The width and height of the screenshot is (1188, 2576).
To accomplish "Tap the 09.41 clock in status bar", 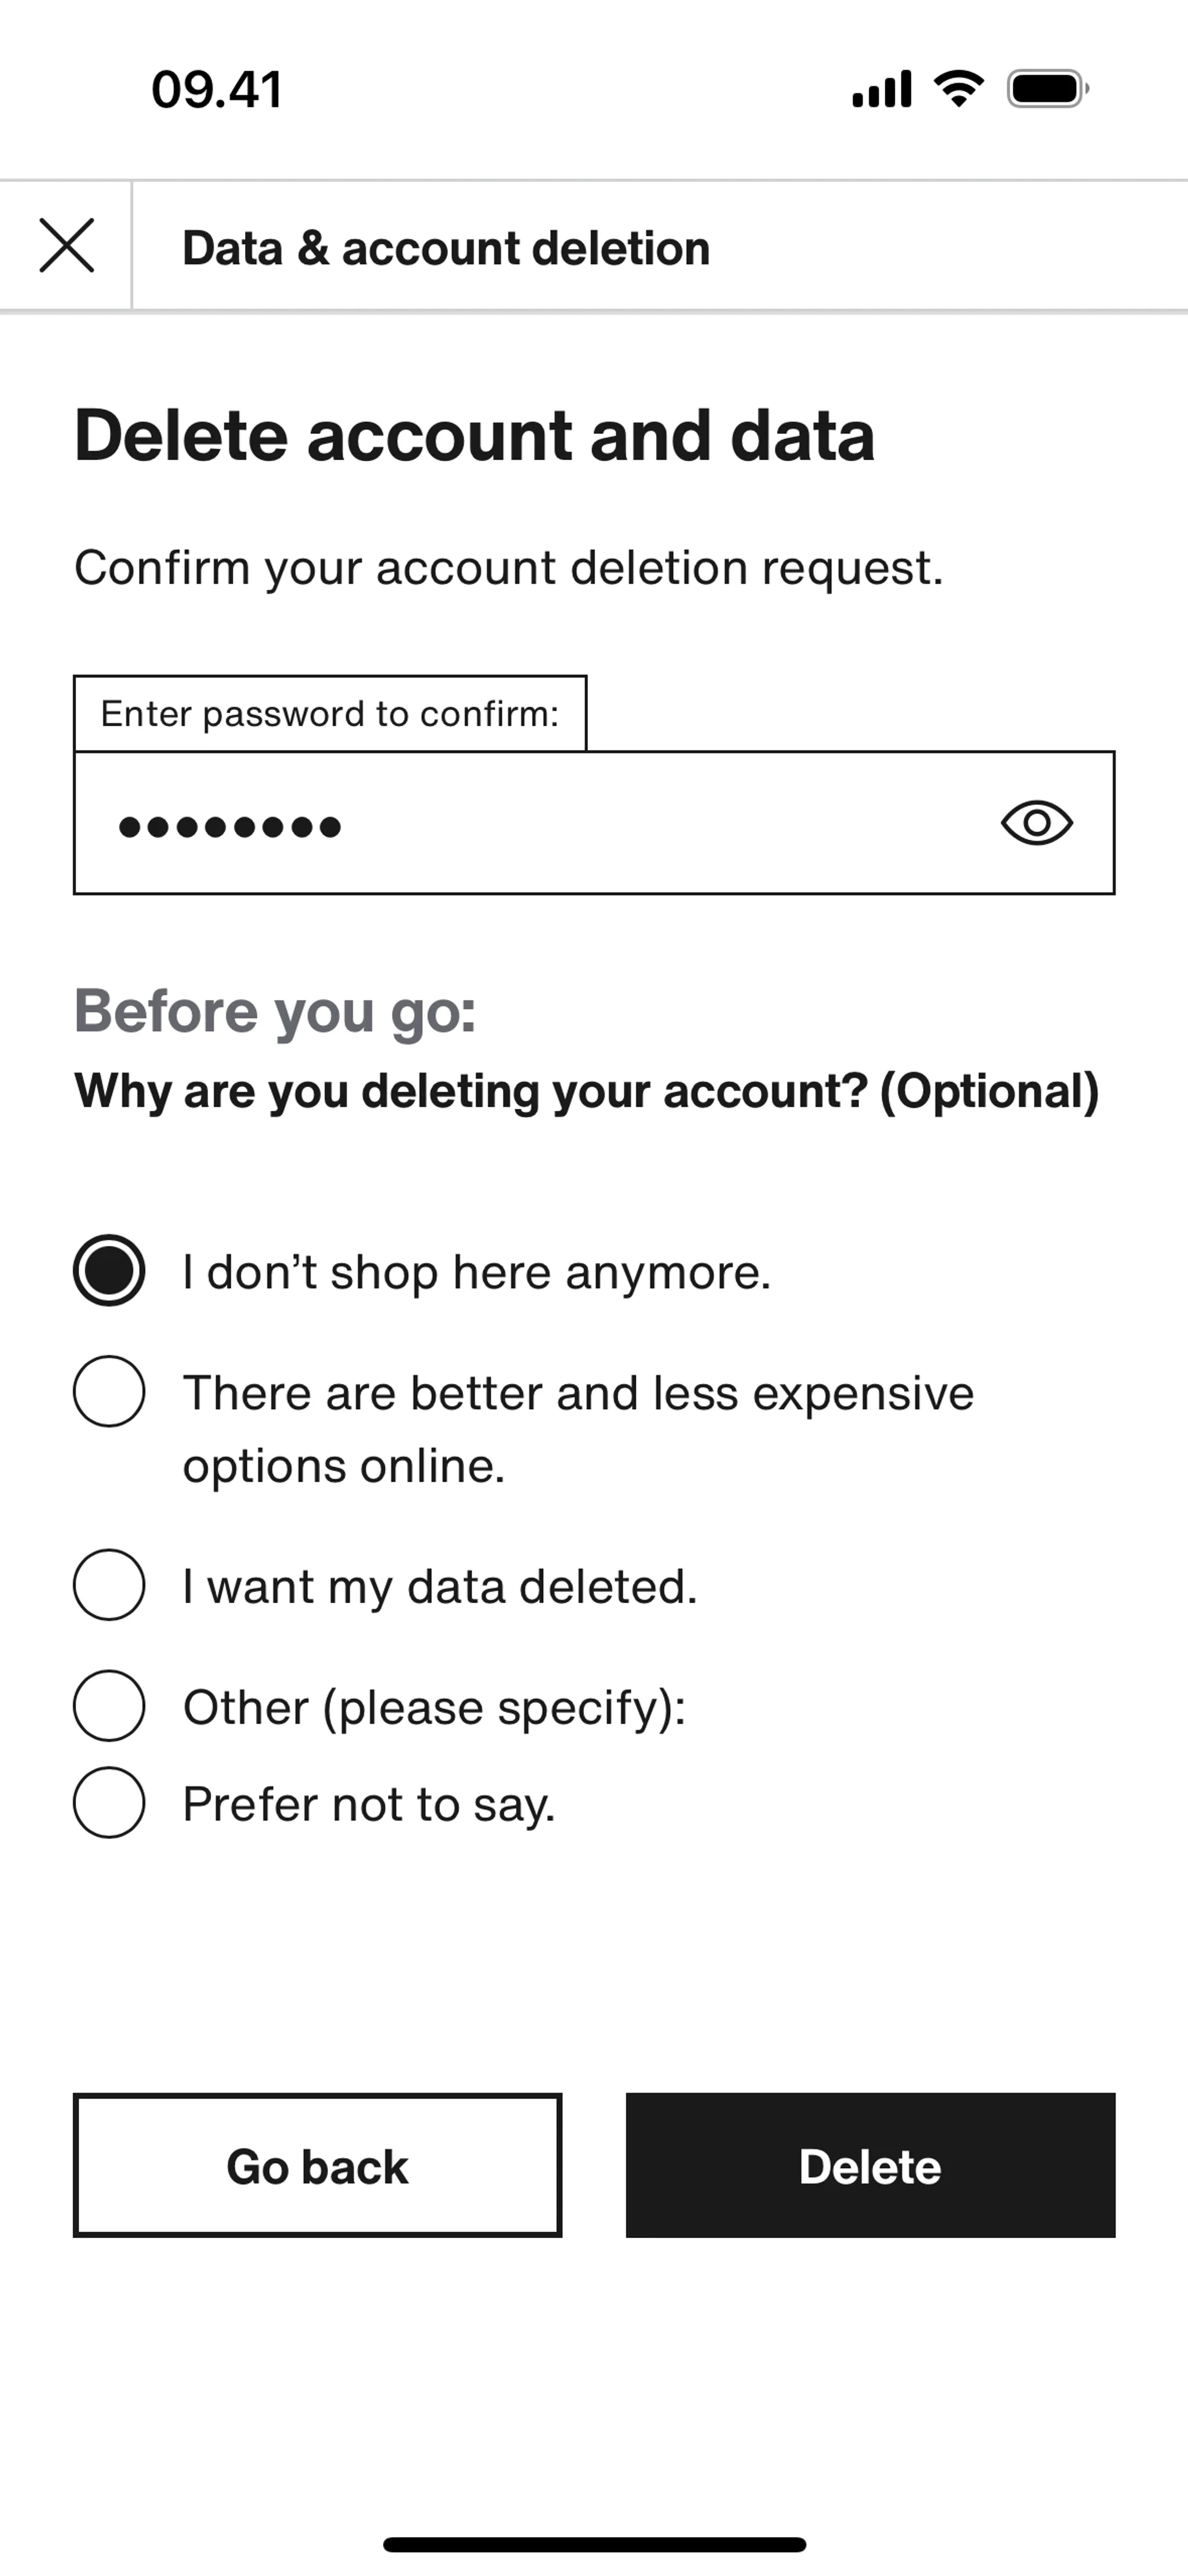I will point(217,89).
